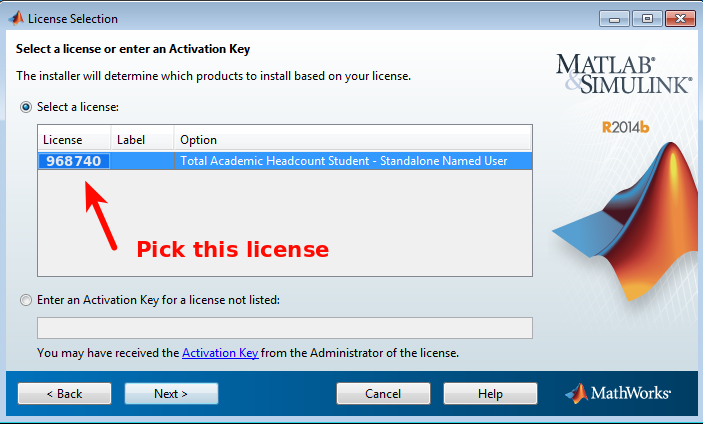Open the Activation Key hyperlink

[x=220, y=353]
